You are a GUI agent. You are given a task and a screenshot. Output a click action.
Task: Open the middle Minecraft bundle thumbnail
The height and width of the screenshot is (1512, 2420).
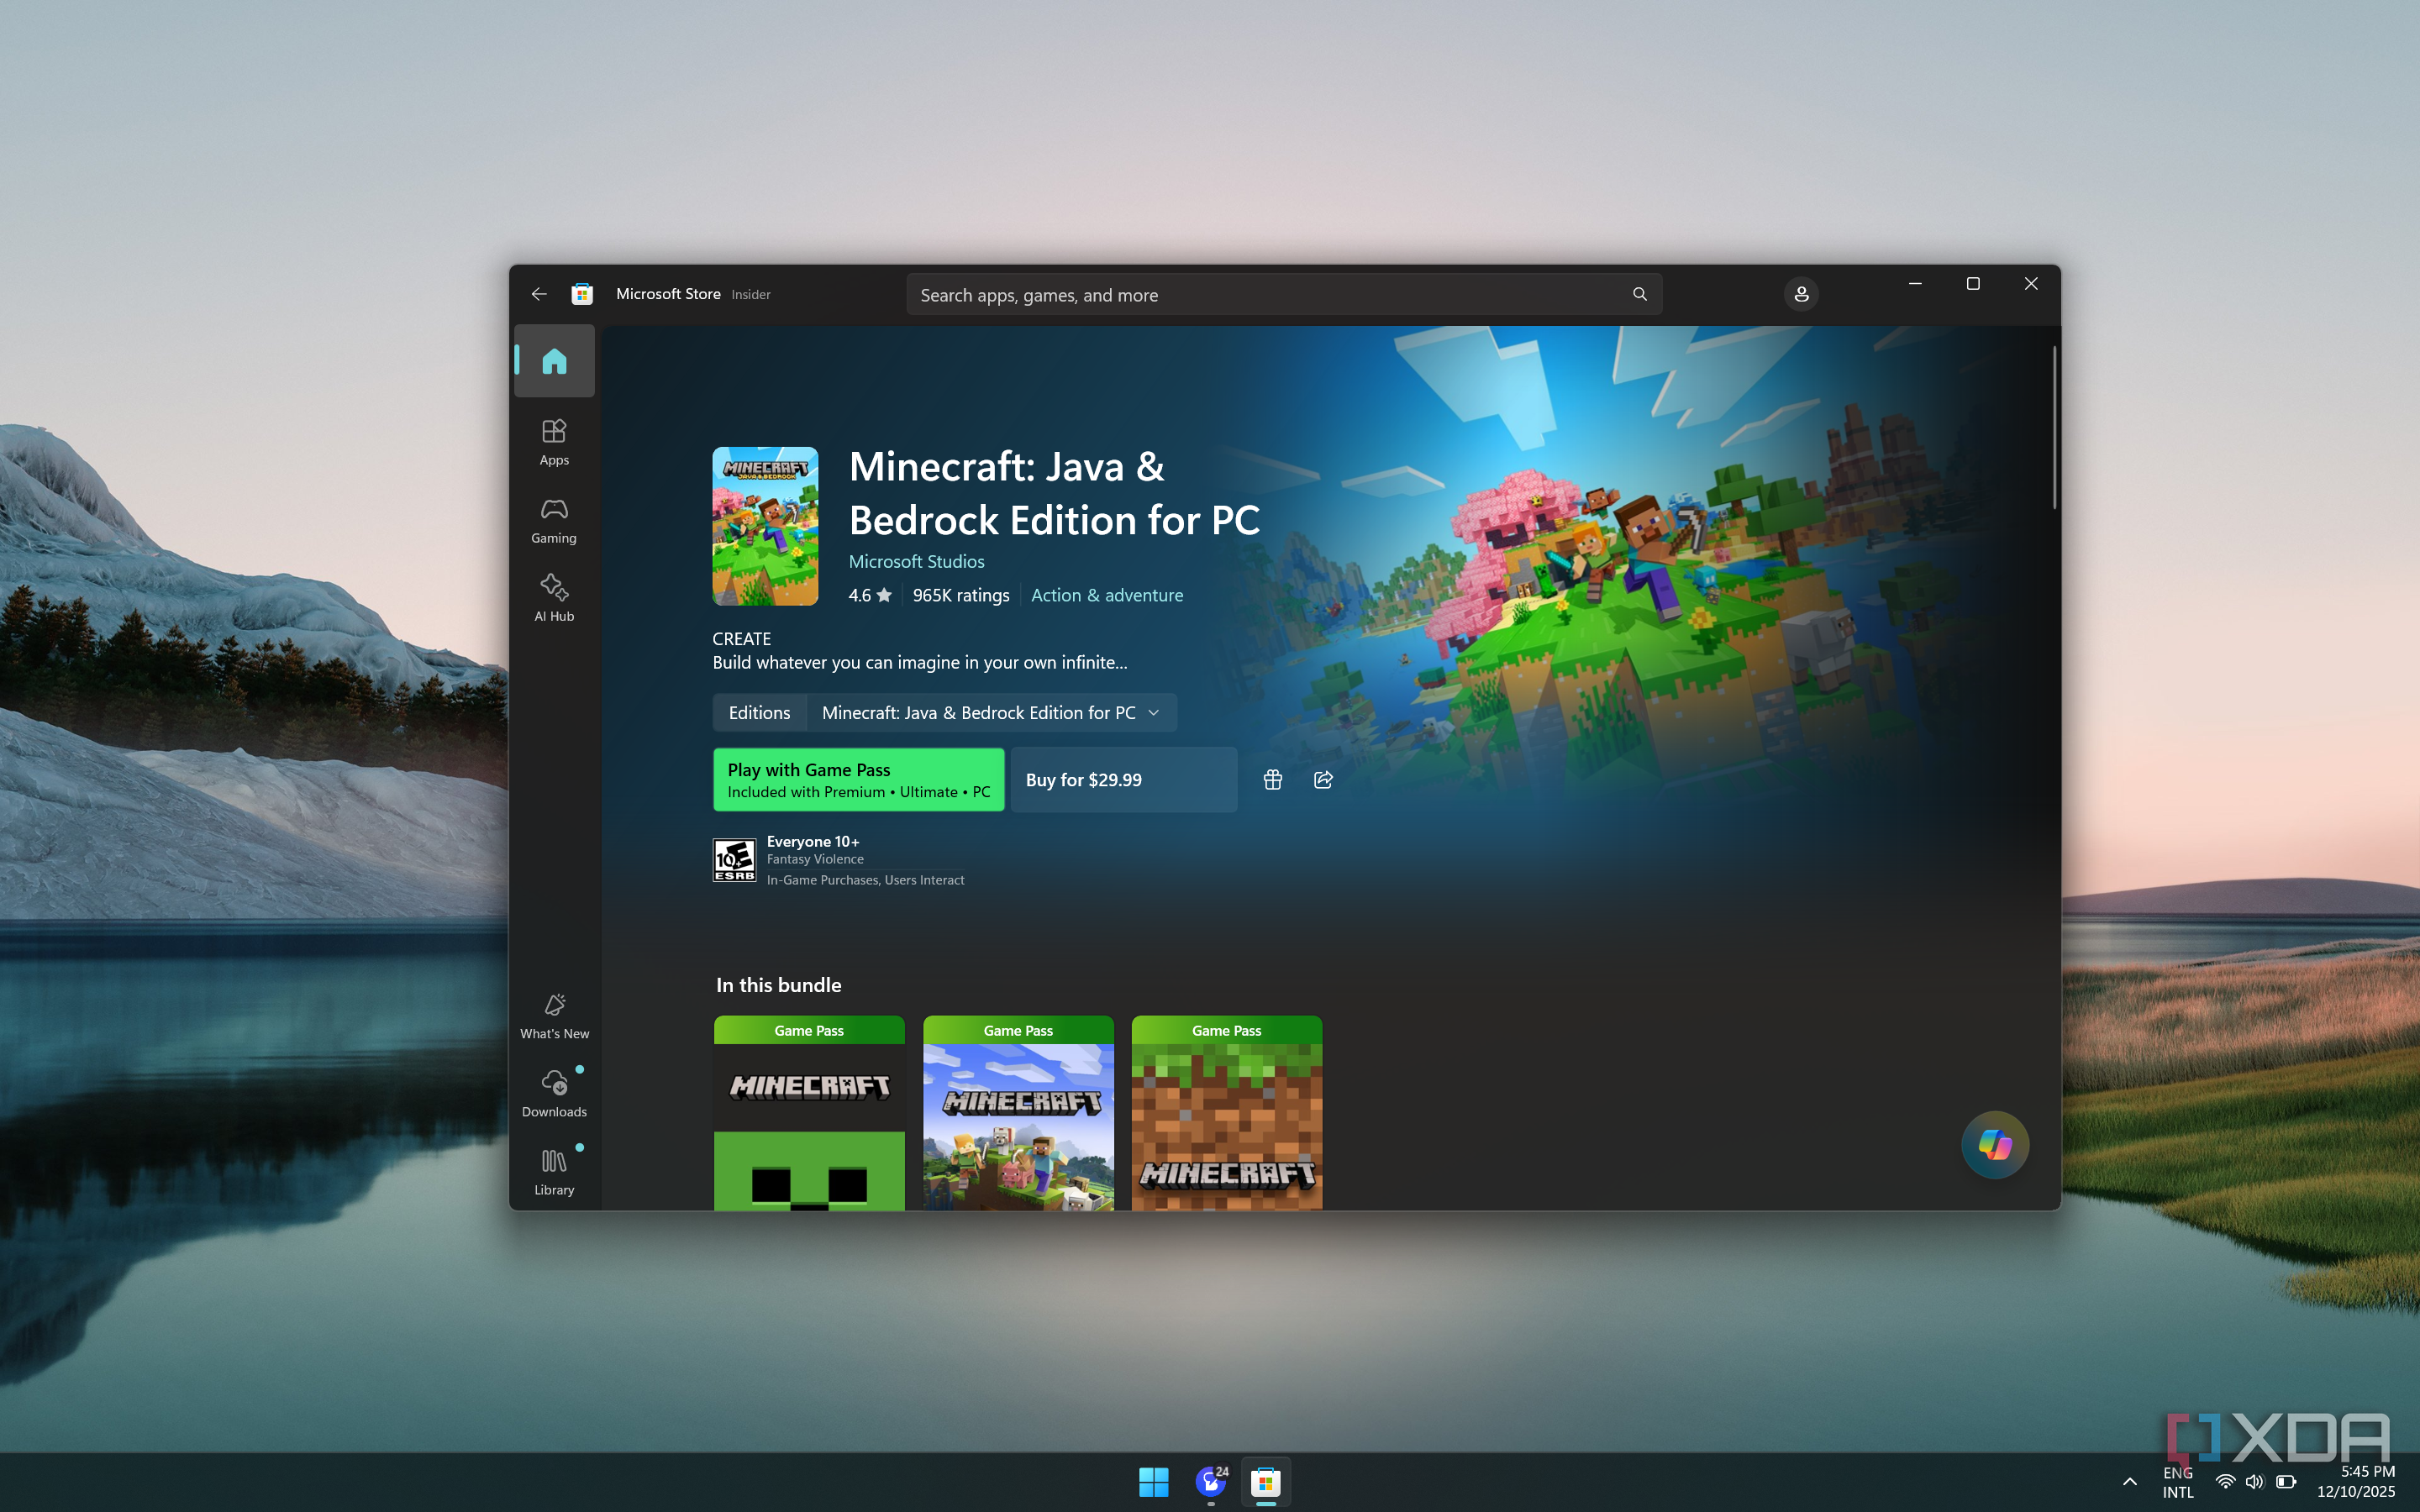pos(1018,1113)
